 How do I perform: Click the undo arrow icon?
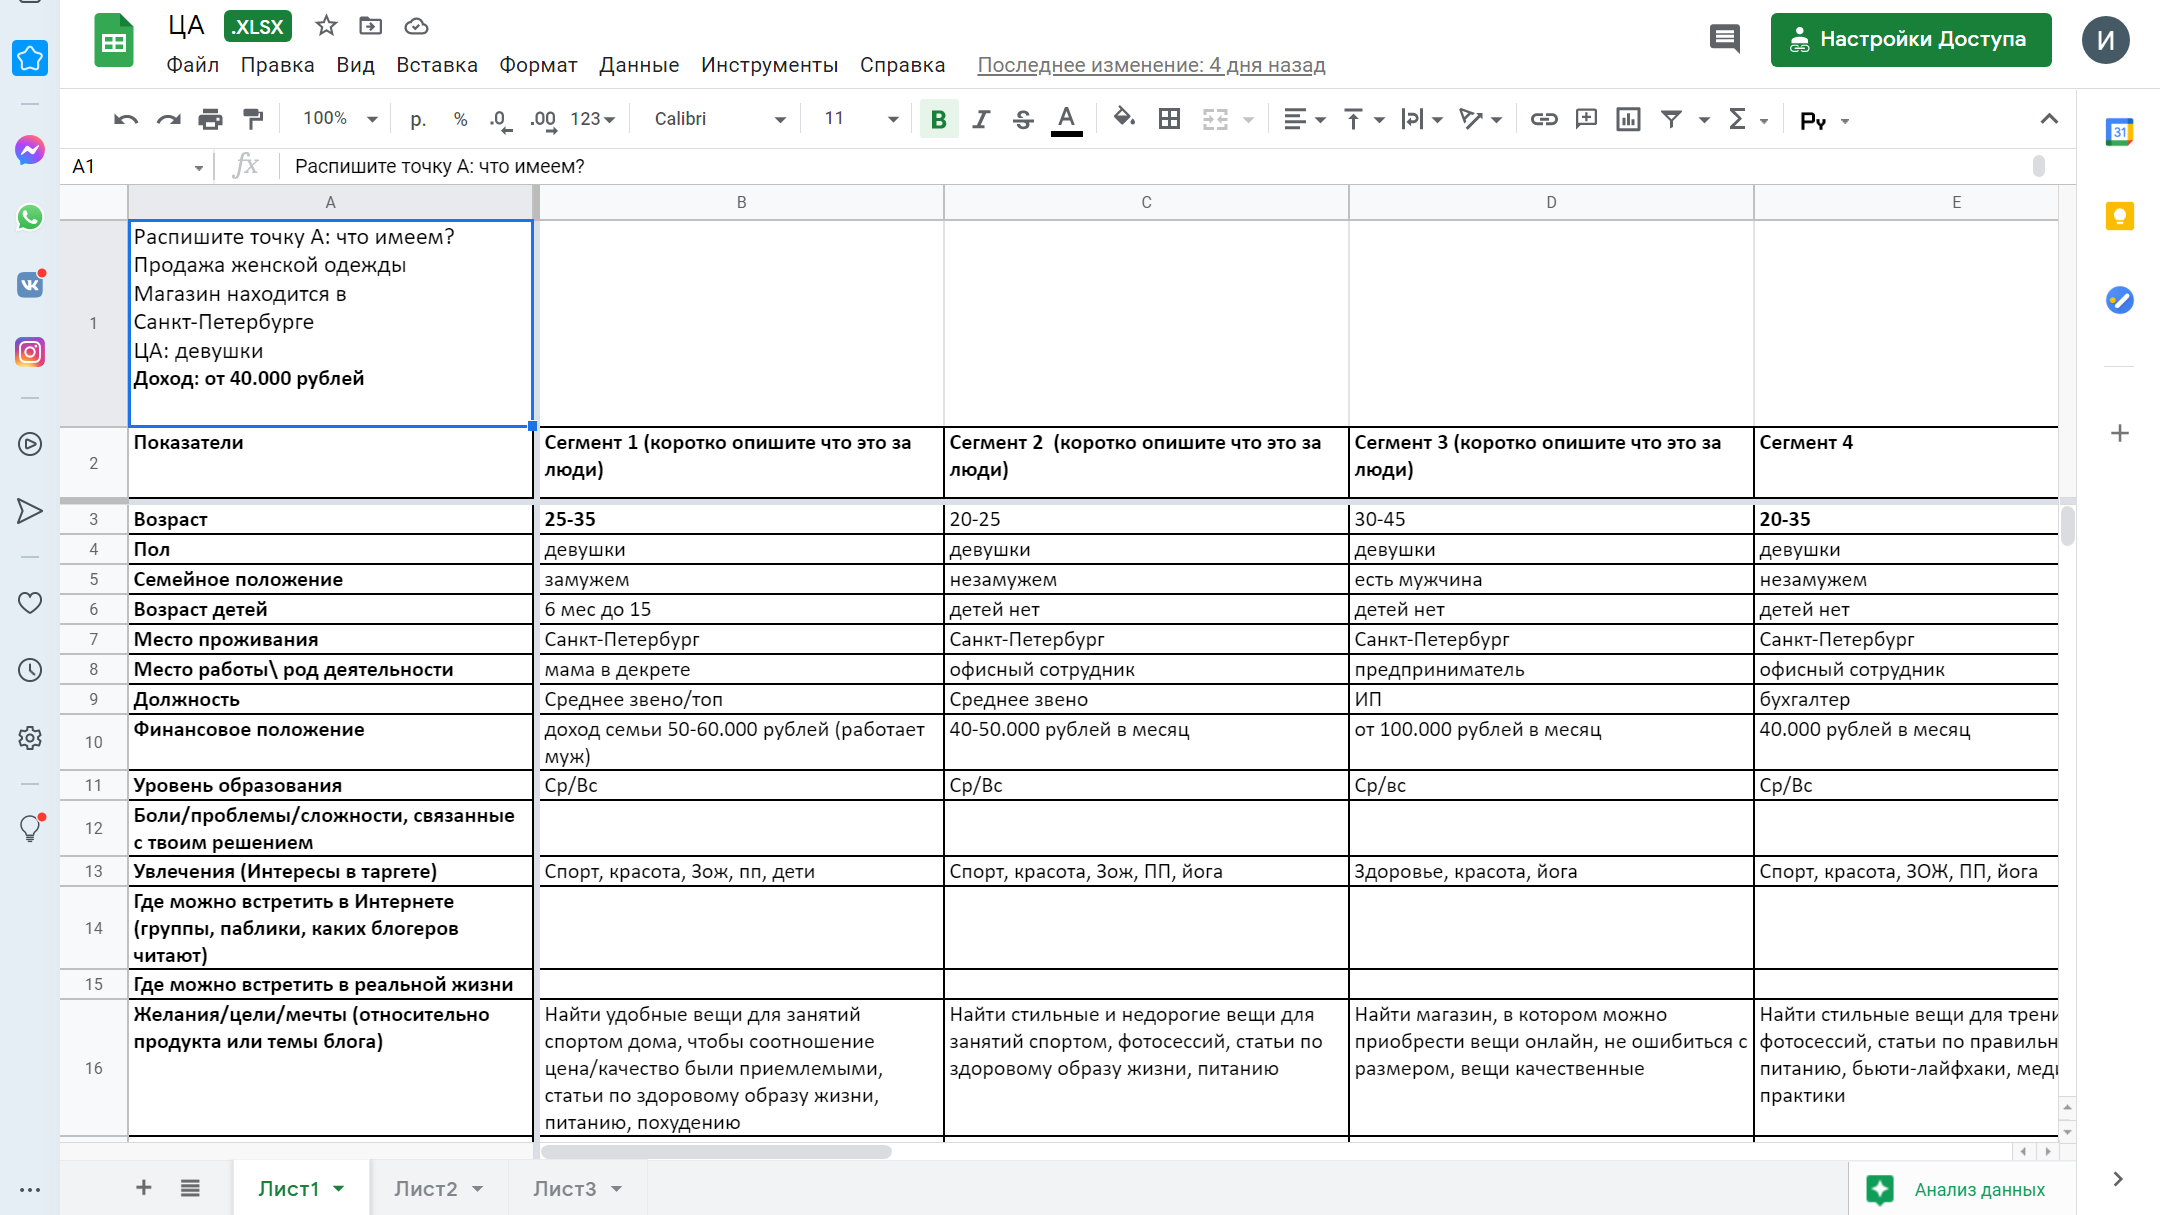(125, 120)
